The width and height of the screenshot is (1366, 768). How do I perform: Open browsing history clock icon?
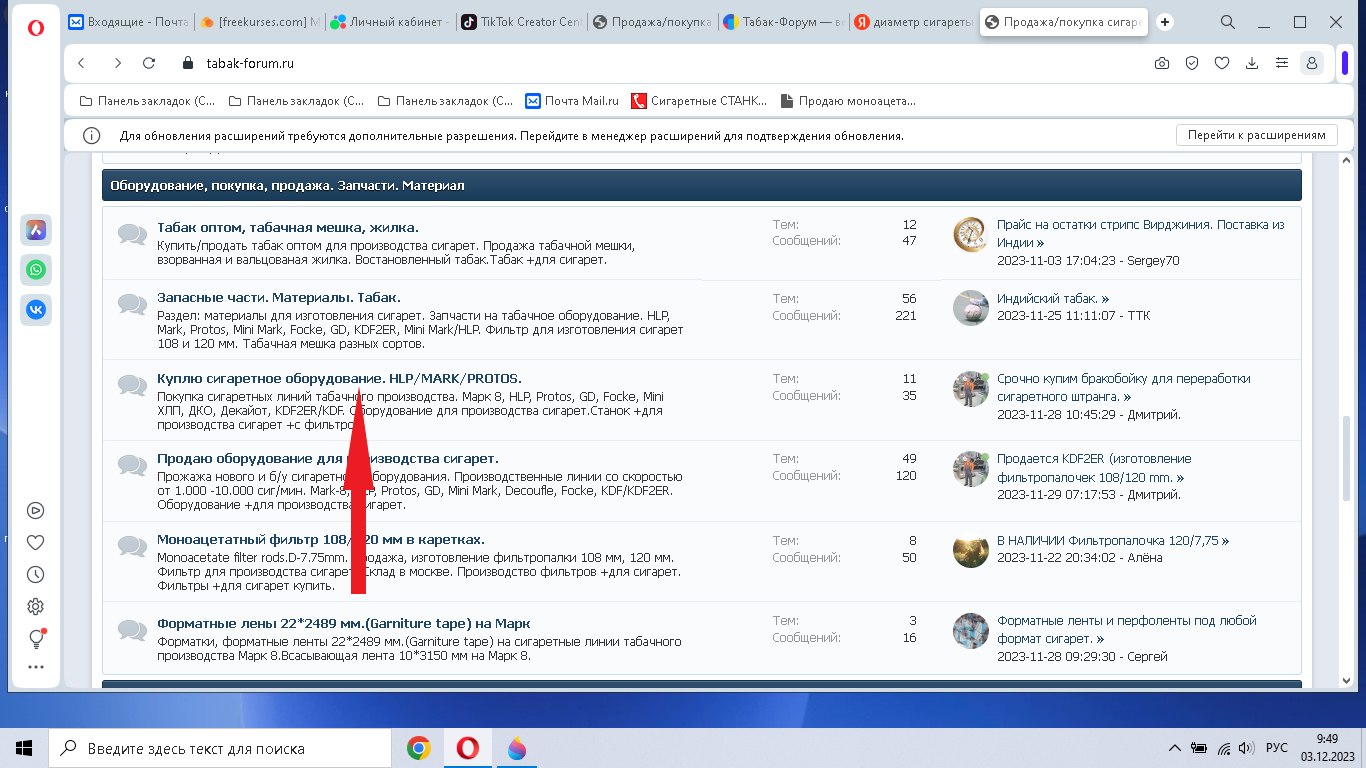(36, 574)
